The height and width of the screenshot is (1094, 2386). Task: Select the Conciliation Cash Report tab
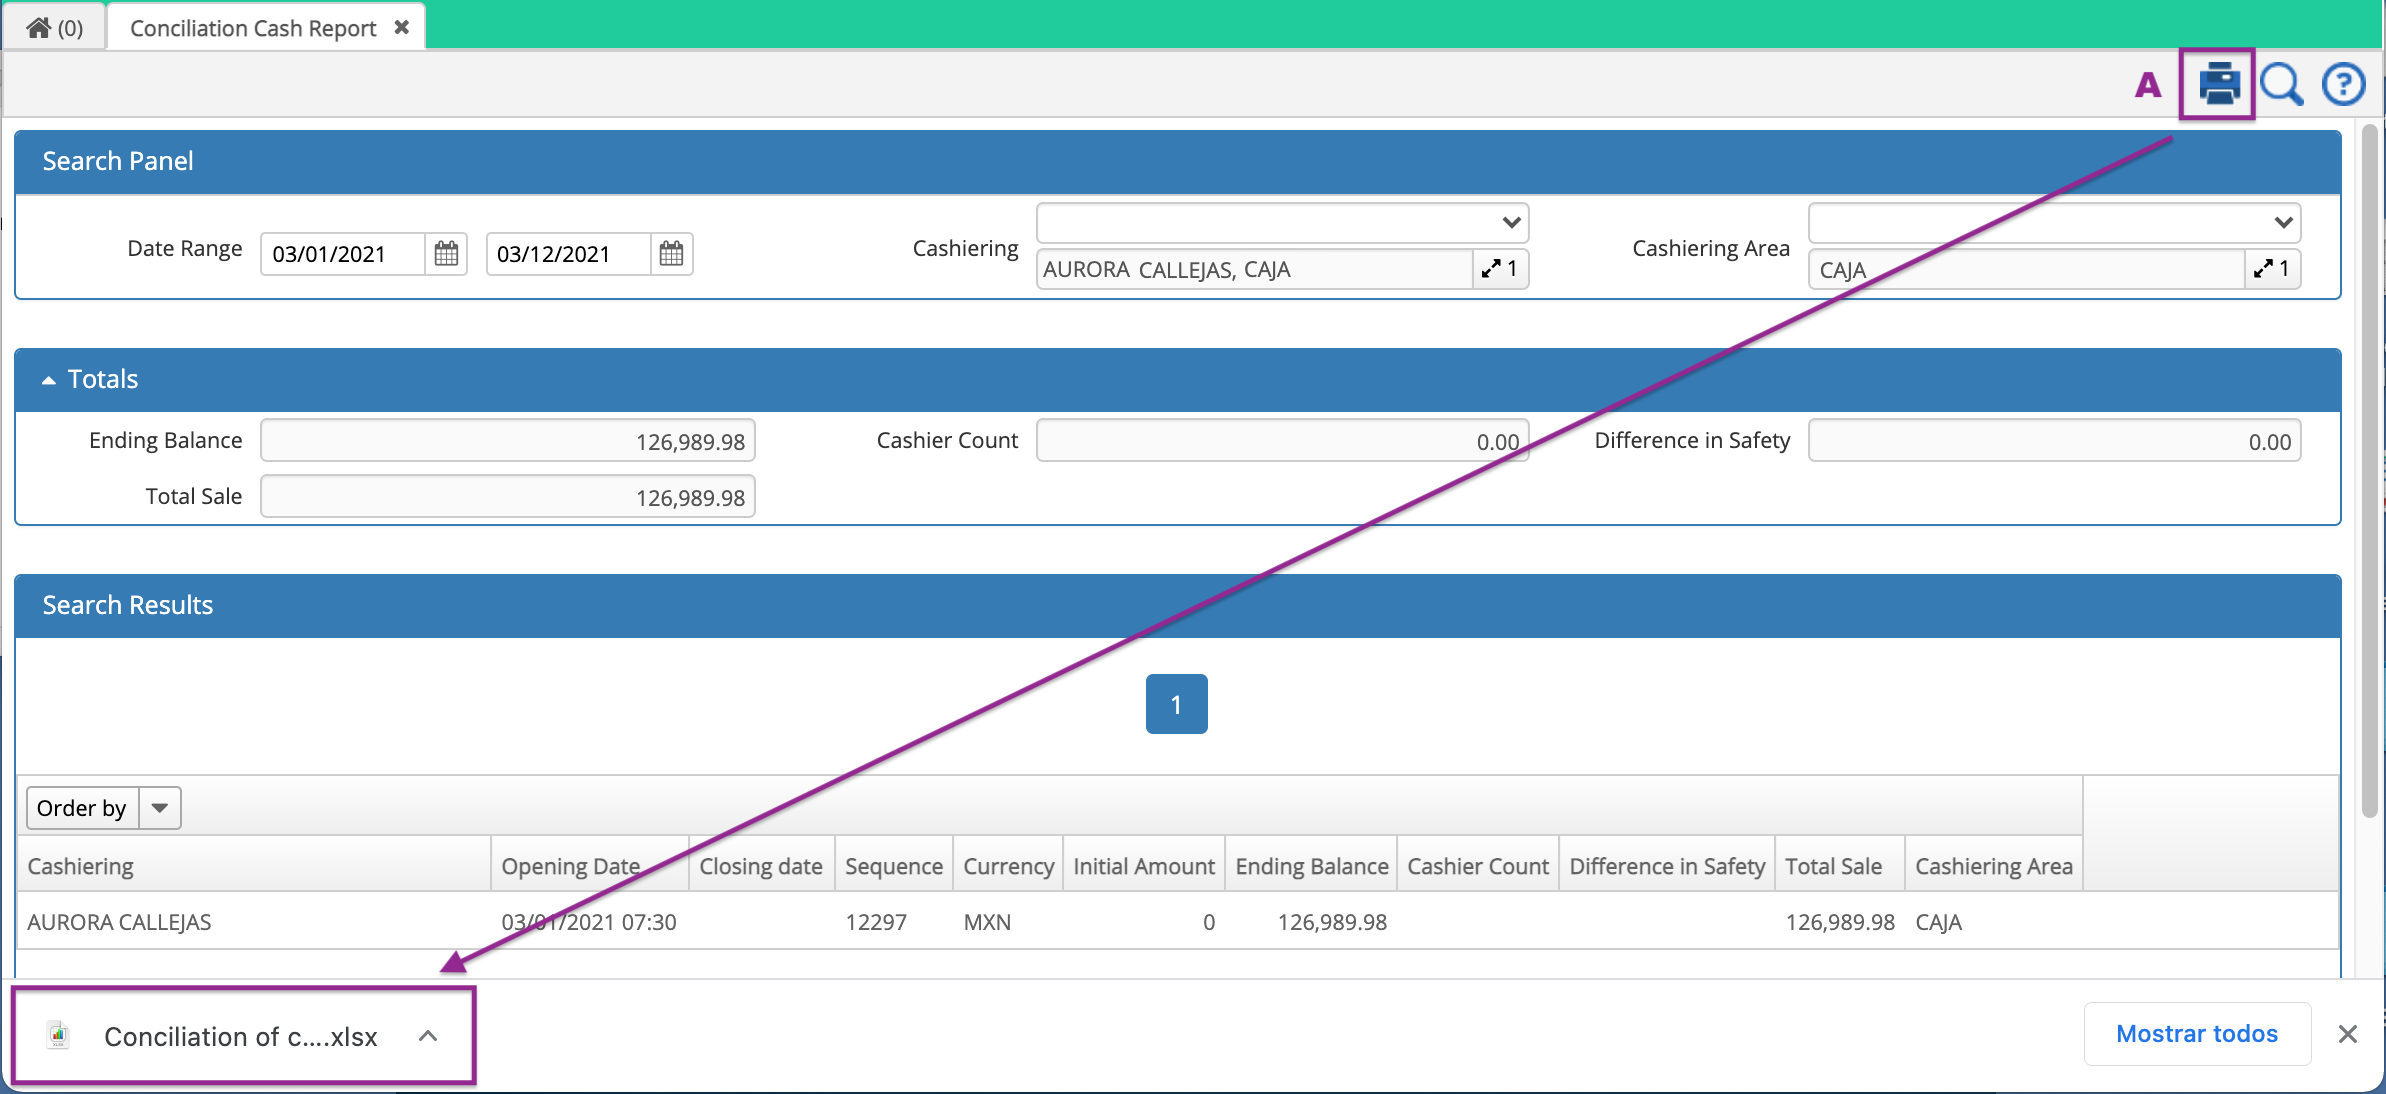[252, 27]
